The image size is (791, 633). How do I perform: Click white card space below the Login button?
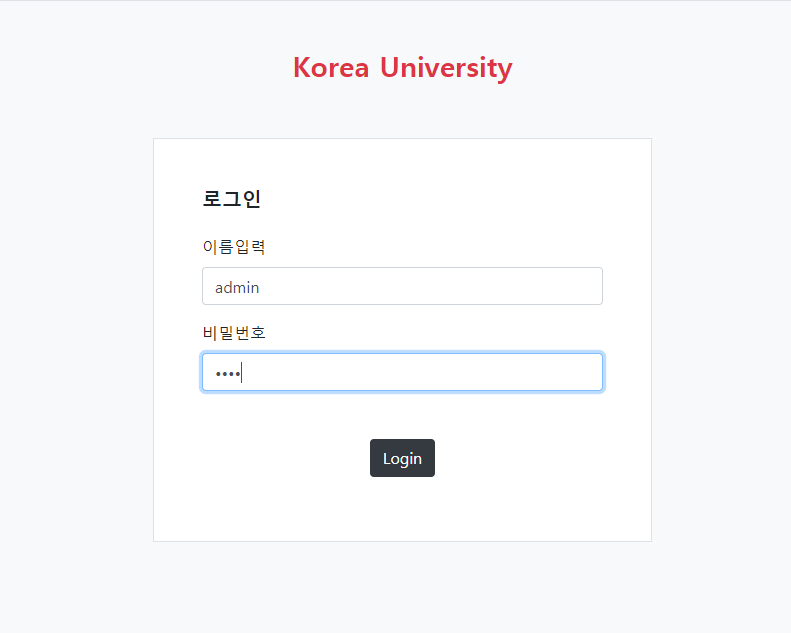pos(402,510)
